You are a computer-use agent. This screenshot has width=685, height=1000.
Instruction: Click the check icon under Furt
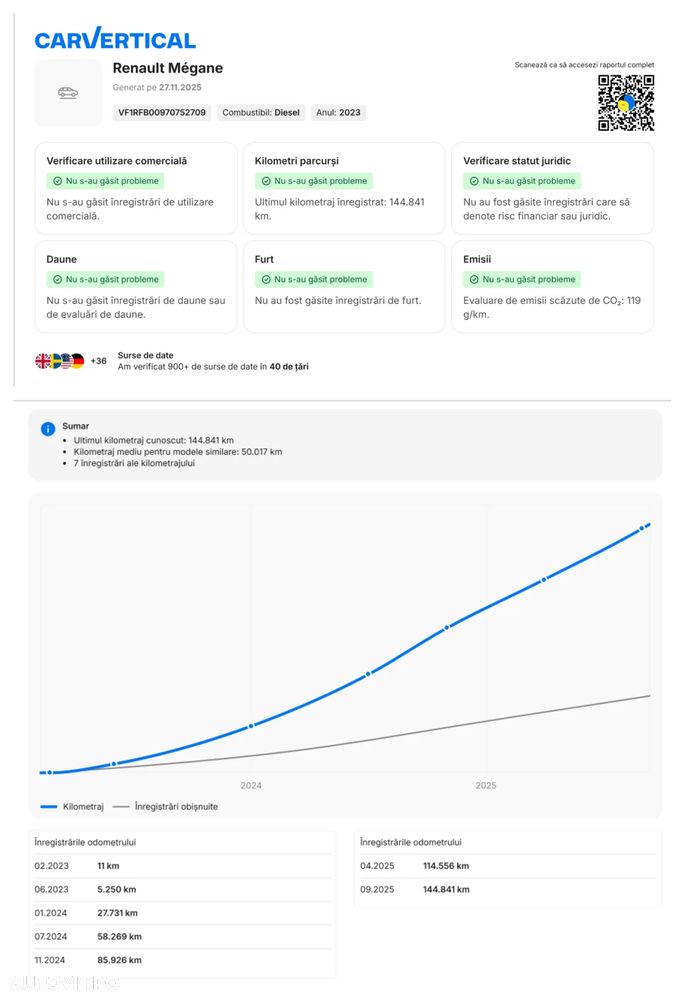[x=265, y=280]
